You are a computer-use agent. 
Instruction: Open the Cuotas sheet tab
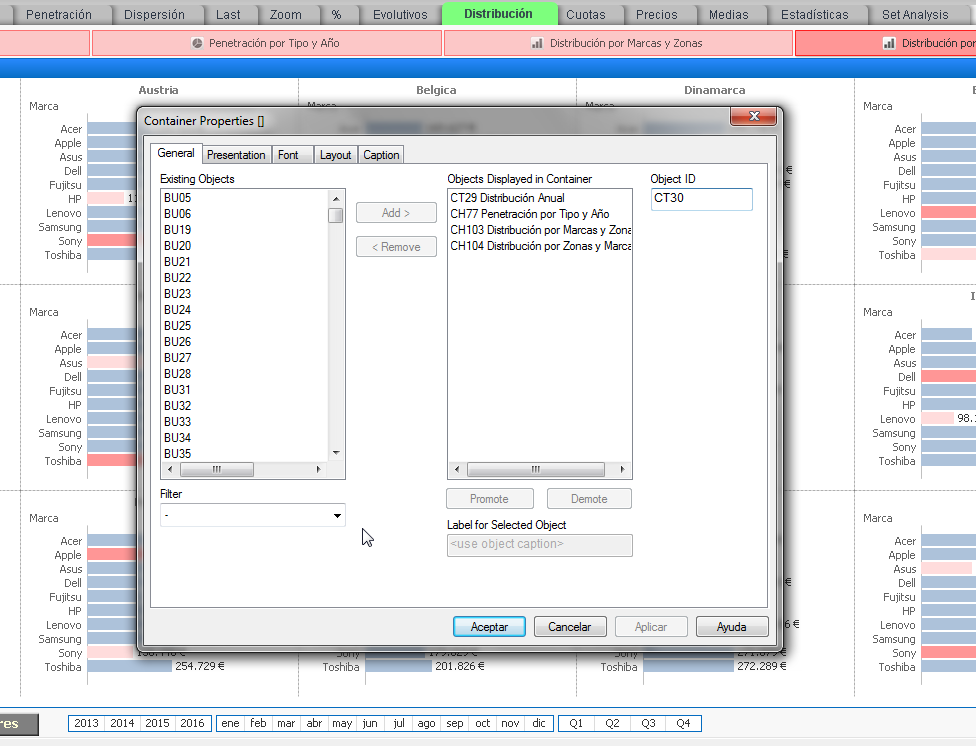[x=586, y=14]
